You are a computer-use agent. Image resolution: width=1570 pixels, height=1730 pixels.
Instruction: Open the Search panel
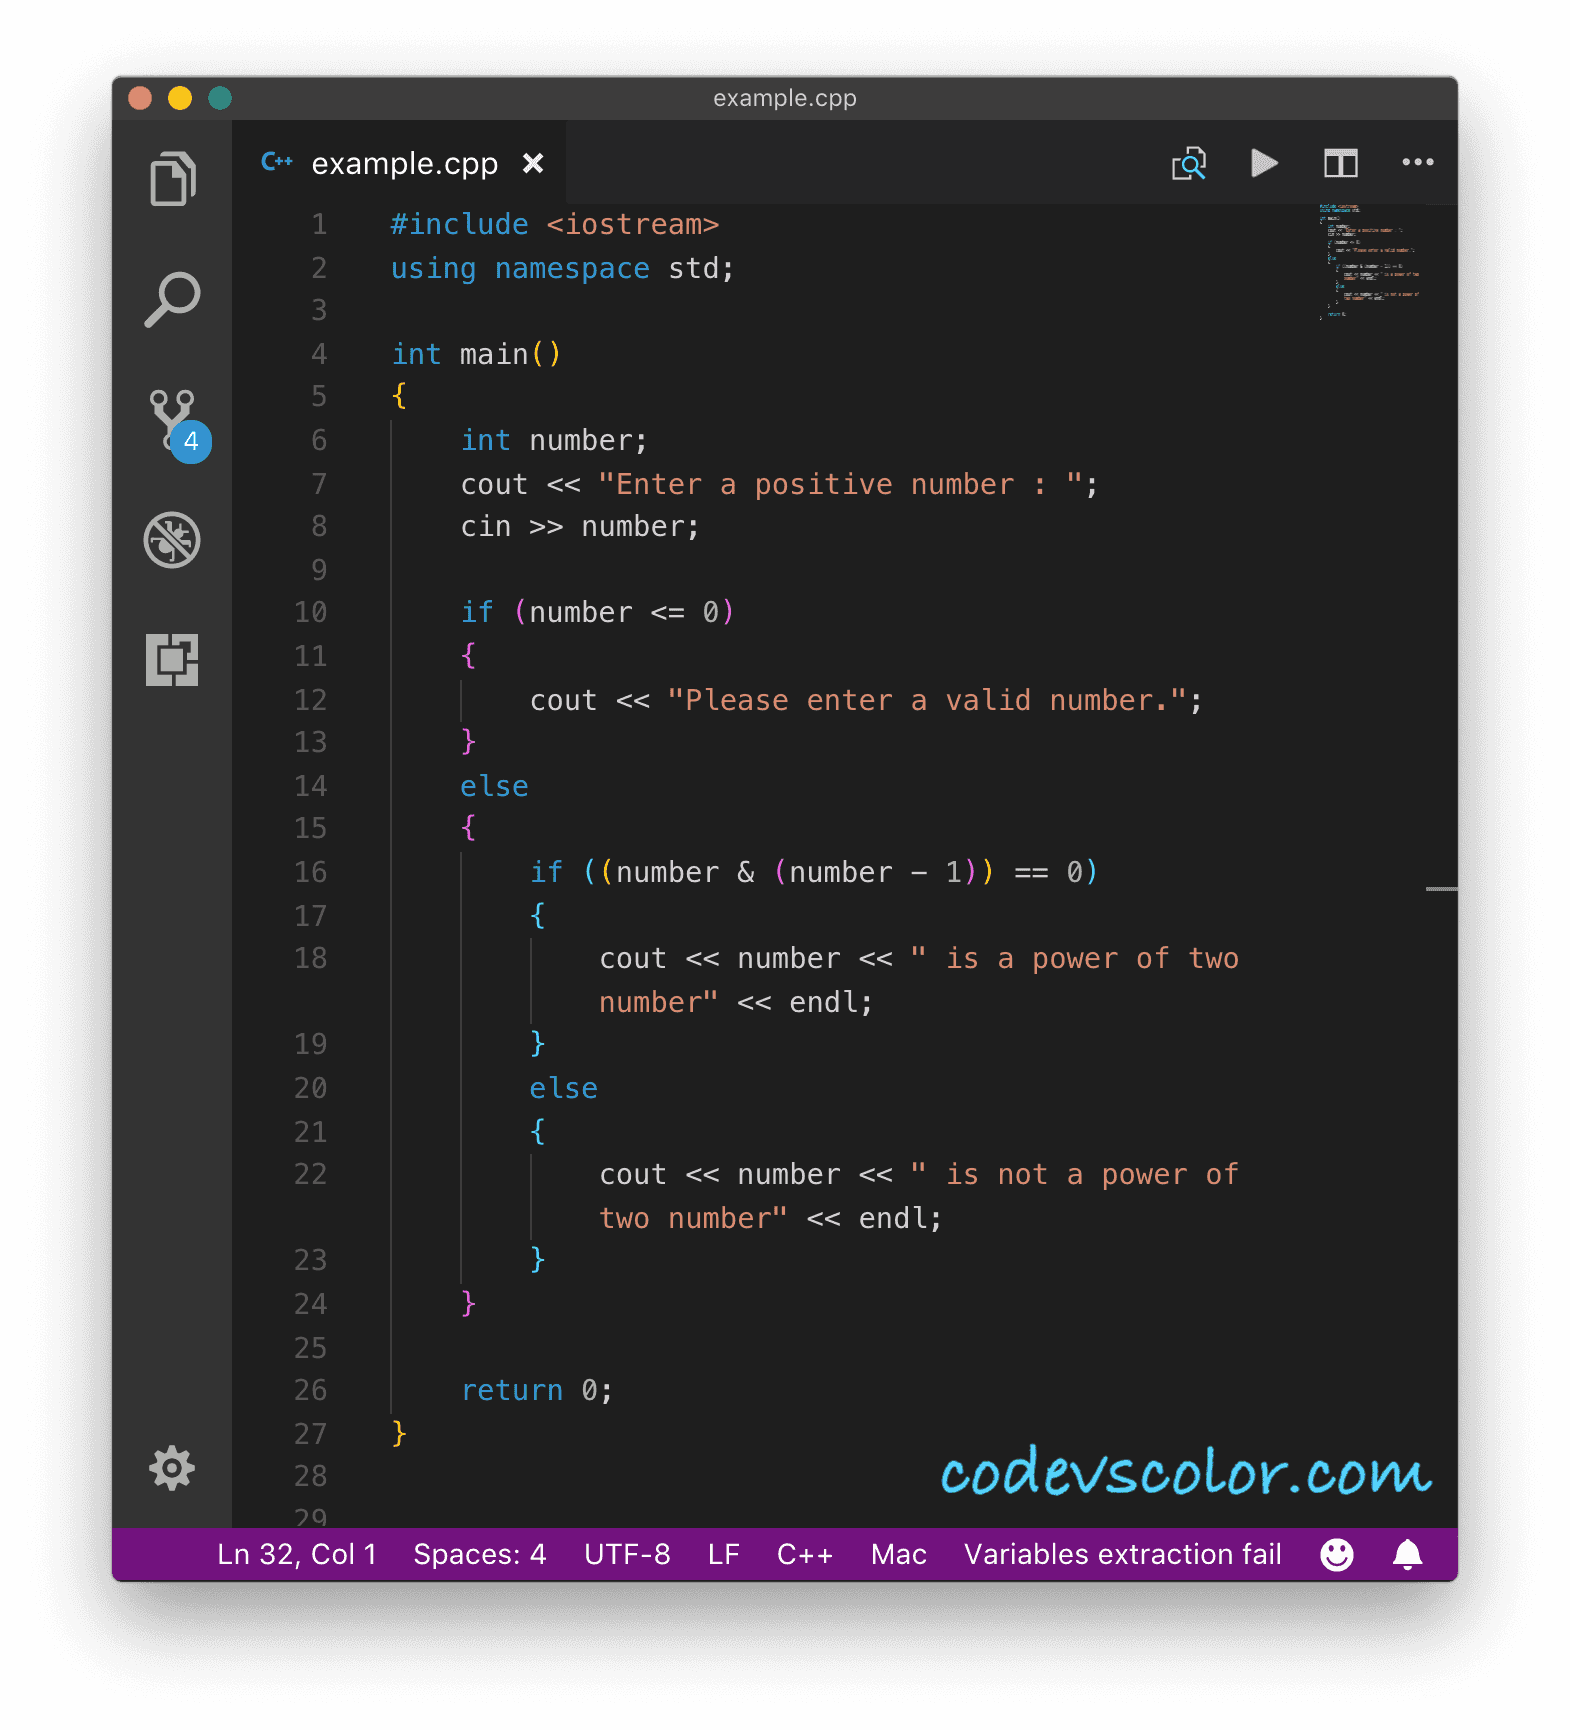tap(172, 300)
